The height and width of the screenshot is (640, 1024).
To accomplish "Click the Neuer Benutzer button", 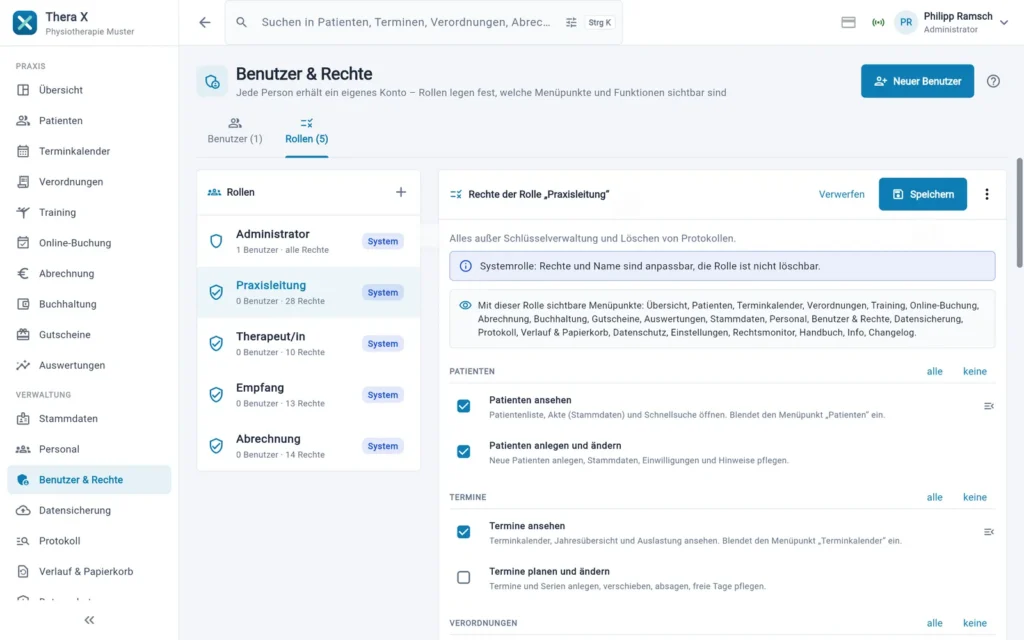I will (x=918, y=81).
